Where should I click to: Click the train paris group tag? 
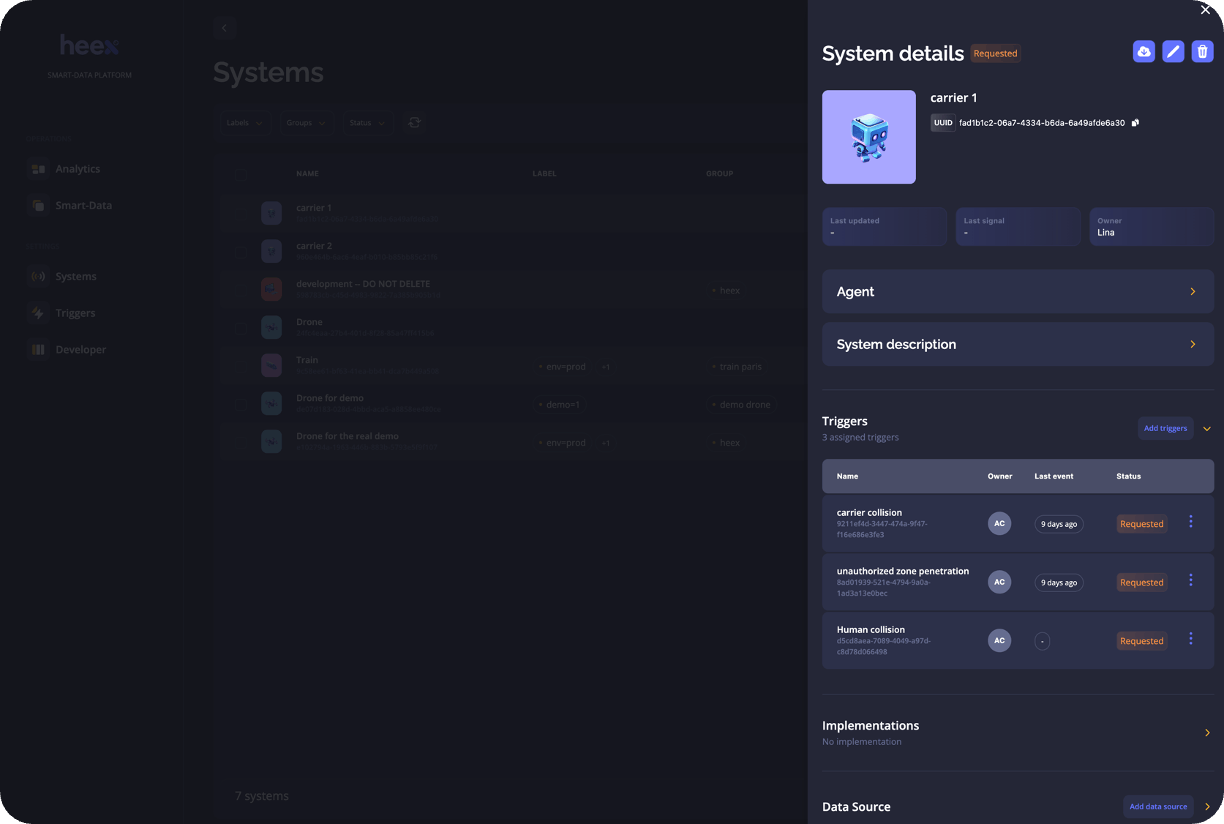pos(737,367)
